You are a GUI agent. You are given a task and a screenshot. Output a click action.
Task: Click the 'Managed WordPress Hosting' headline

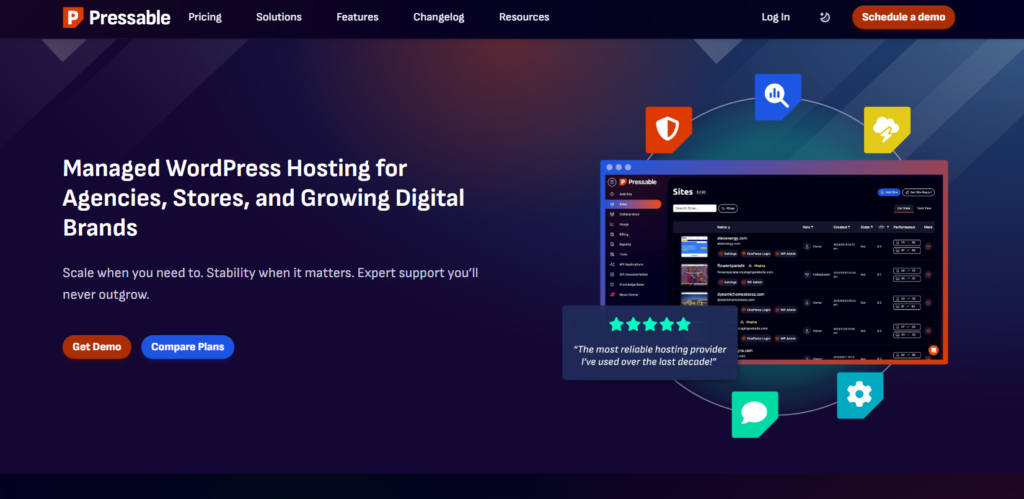coord(264,198)
